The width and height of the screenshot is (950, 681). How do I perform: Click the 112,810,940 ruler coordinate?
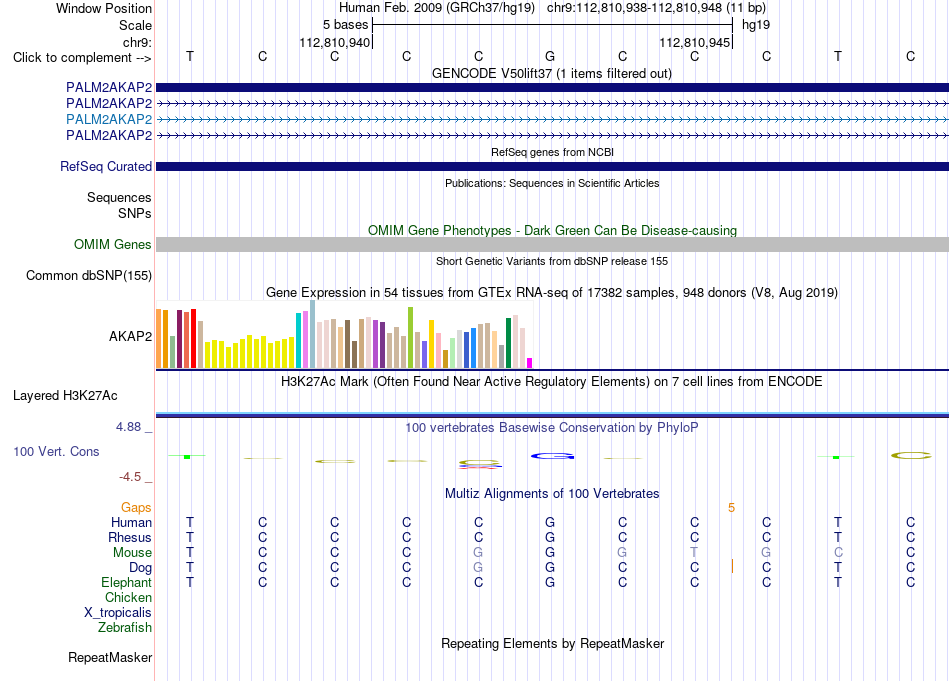(334, 42)
